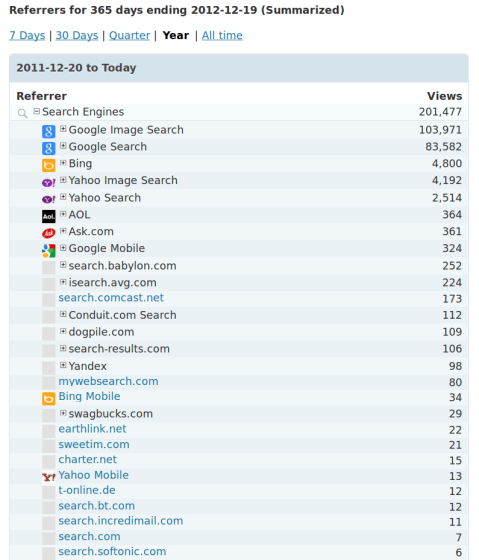
Task: Click the gray placeholder icon for search.babylon.com
Action: 49,268
